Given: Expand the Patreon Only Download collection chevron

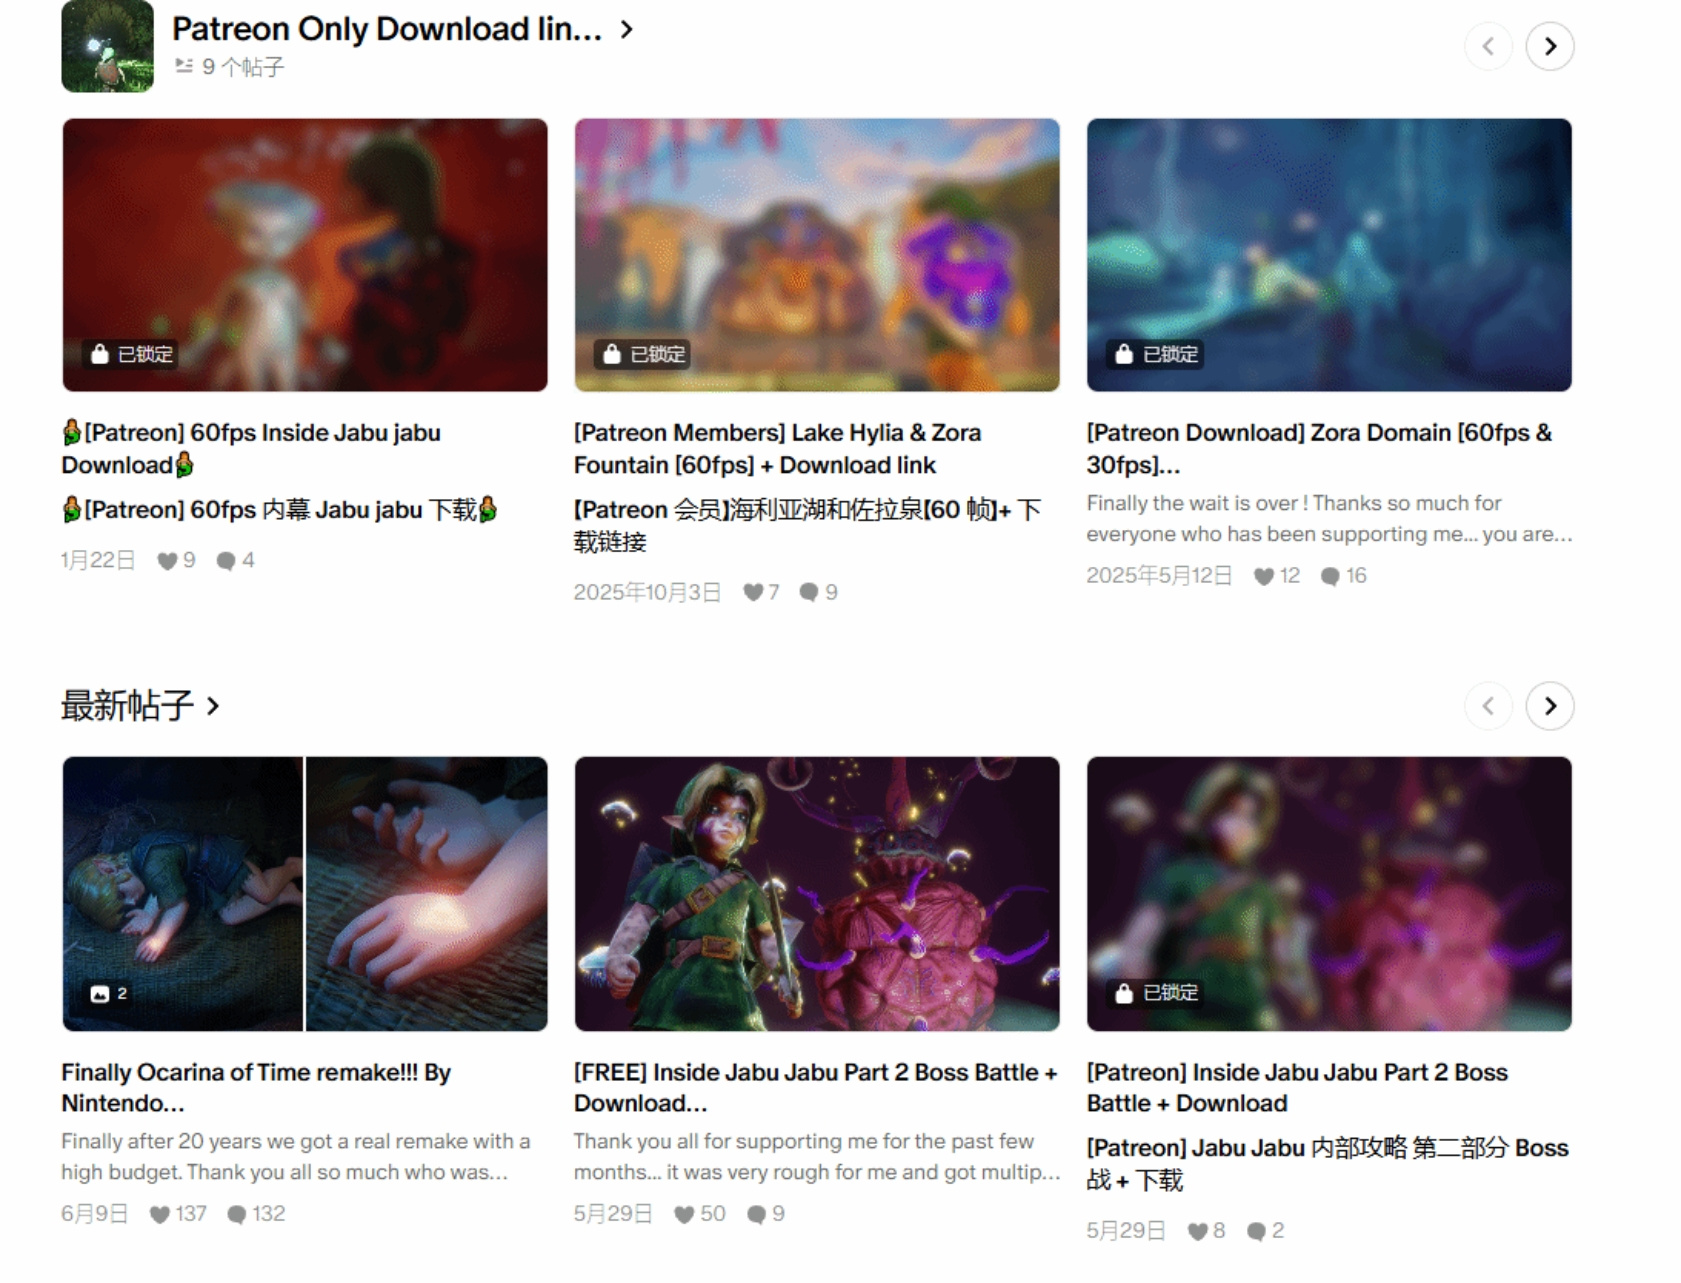Looking at the screenshot, I should pyautogui.click(x=627, y=30).
